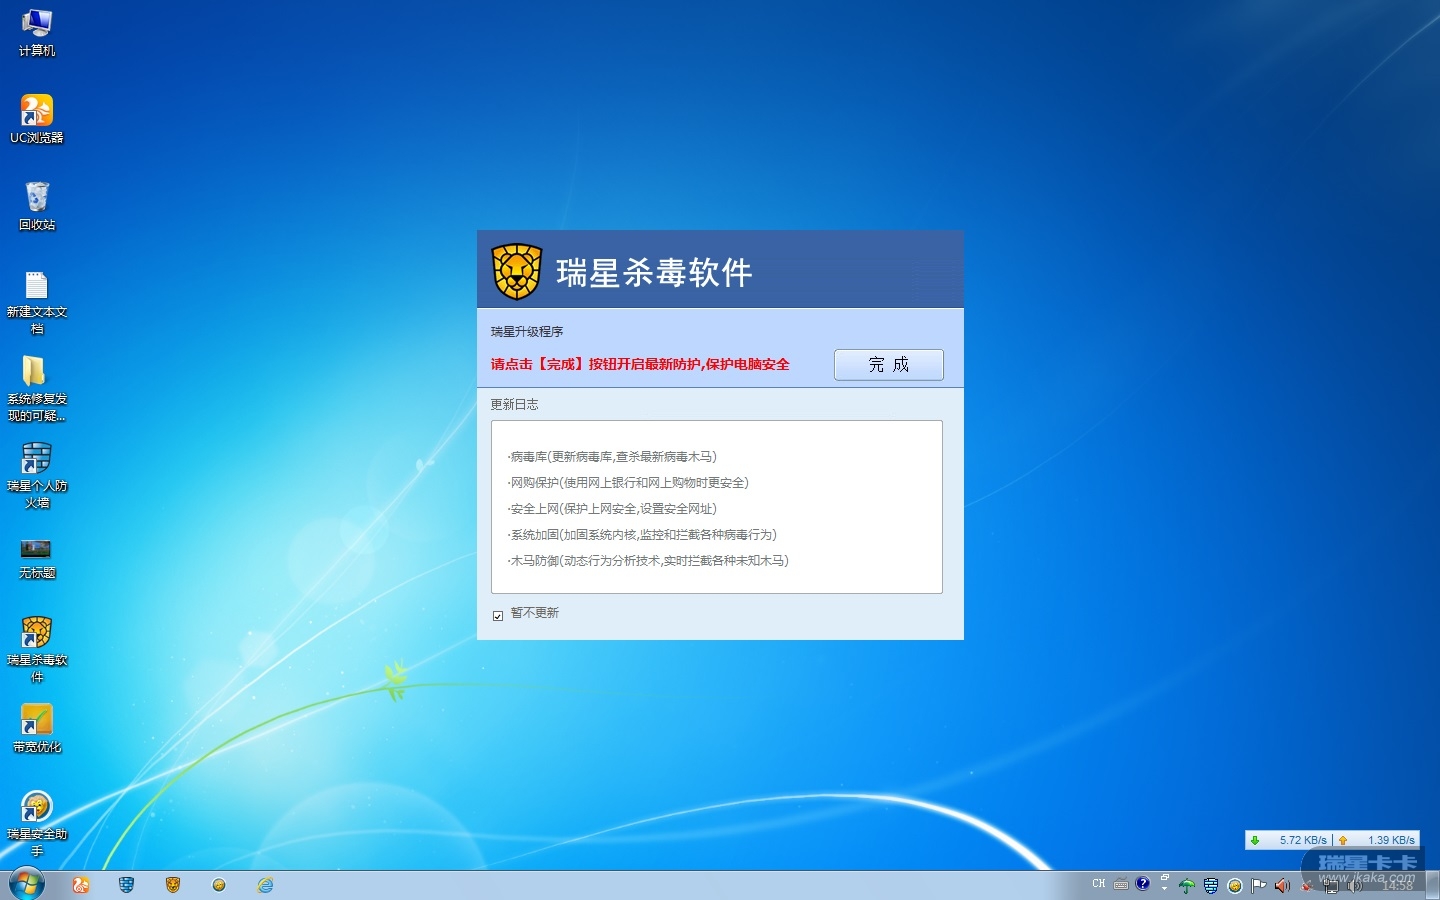Select the 瑞星杀毒软件 desktop shortcut
The height and width of the screenshot is (900, 1440).
pyautogui.click(x=37, y=650)
